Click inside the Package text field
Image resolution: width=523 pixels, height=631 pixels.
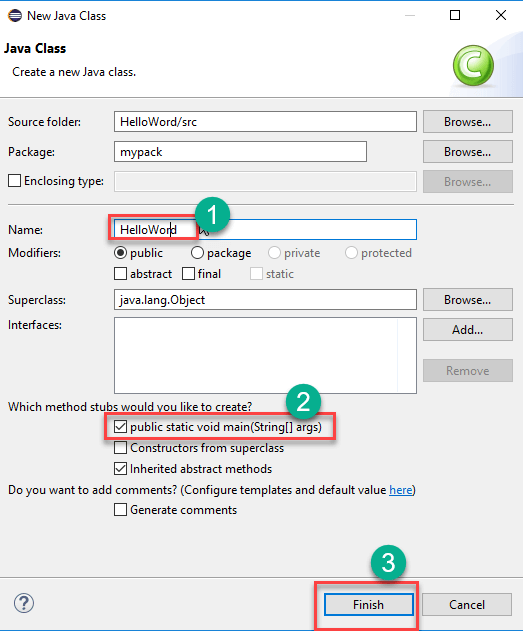pos(240,152)
